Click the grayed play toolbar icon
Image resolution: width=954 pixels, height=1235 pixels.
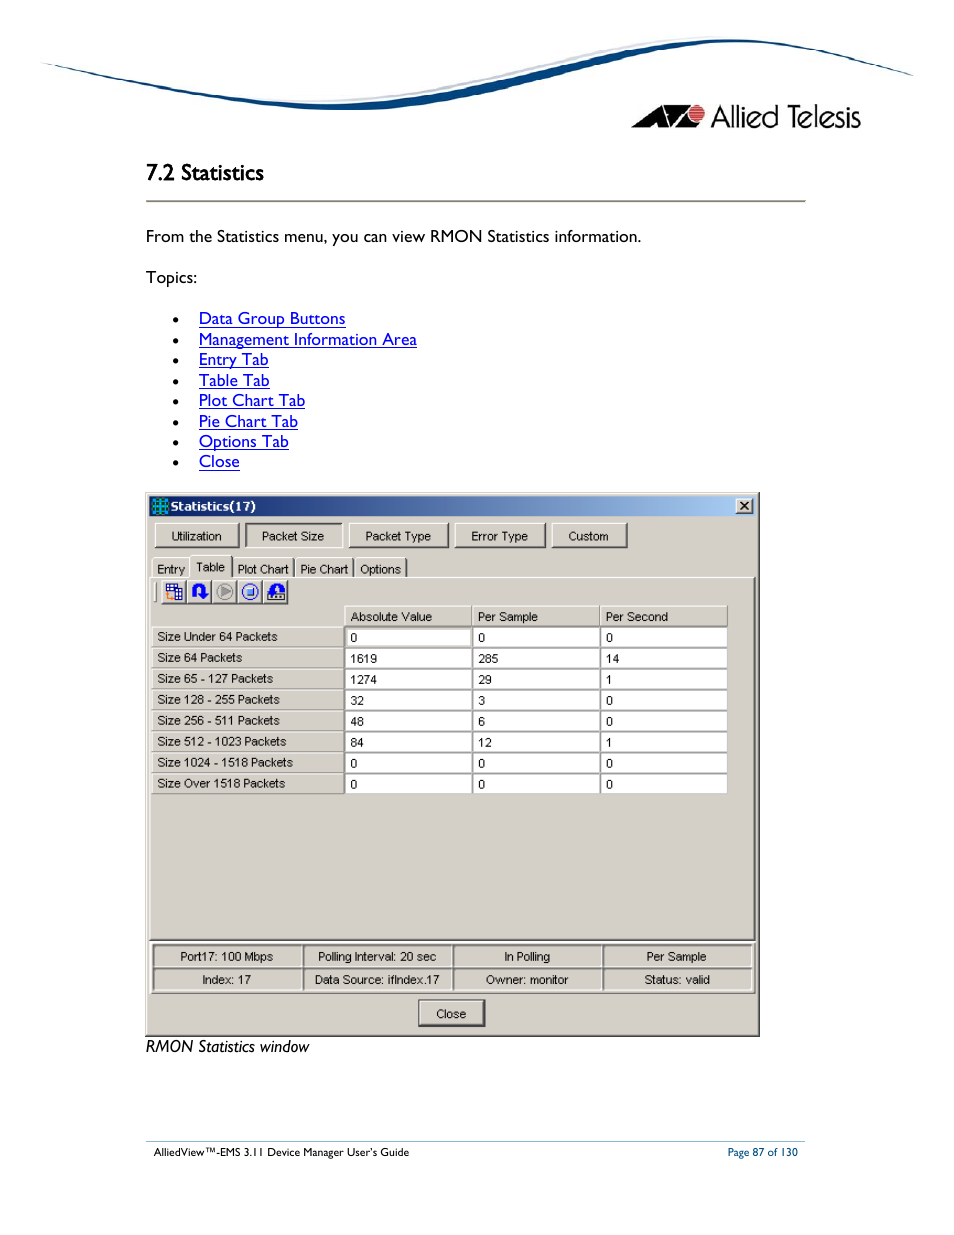225,592
